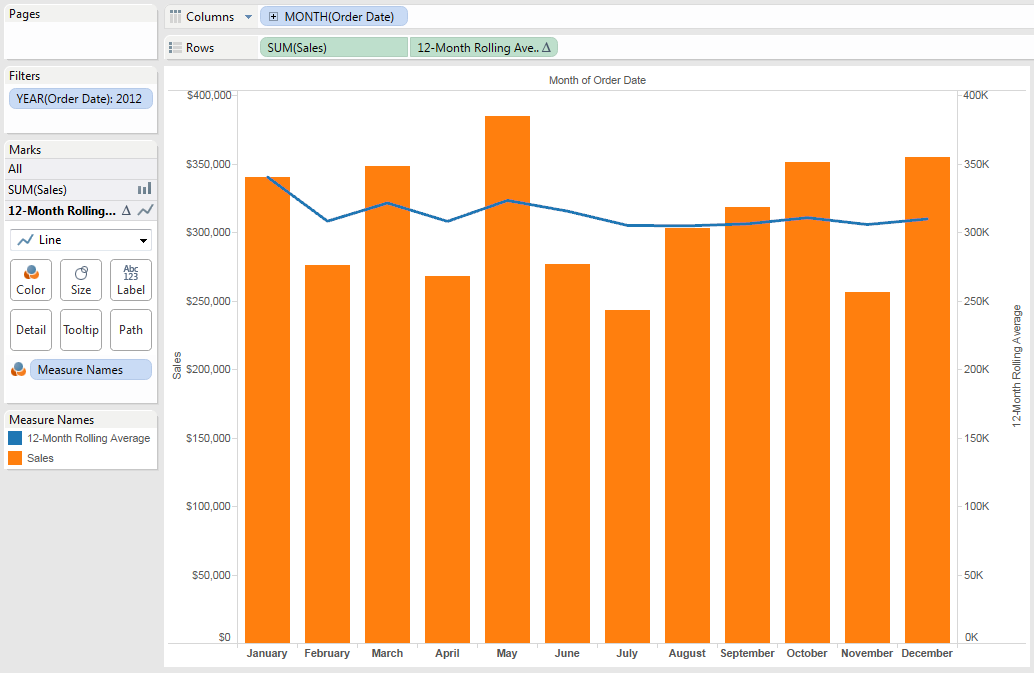Image resolution: width=1034 pixels, height=673 pixels.
Task: Click the Marks card title
Action: click(x=25, y=150)
